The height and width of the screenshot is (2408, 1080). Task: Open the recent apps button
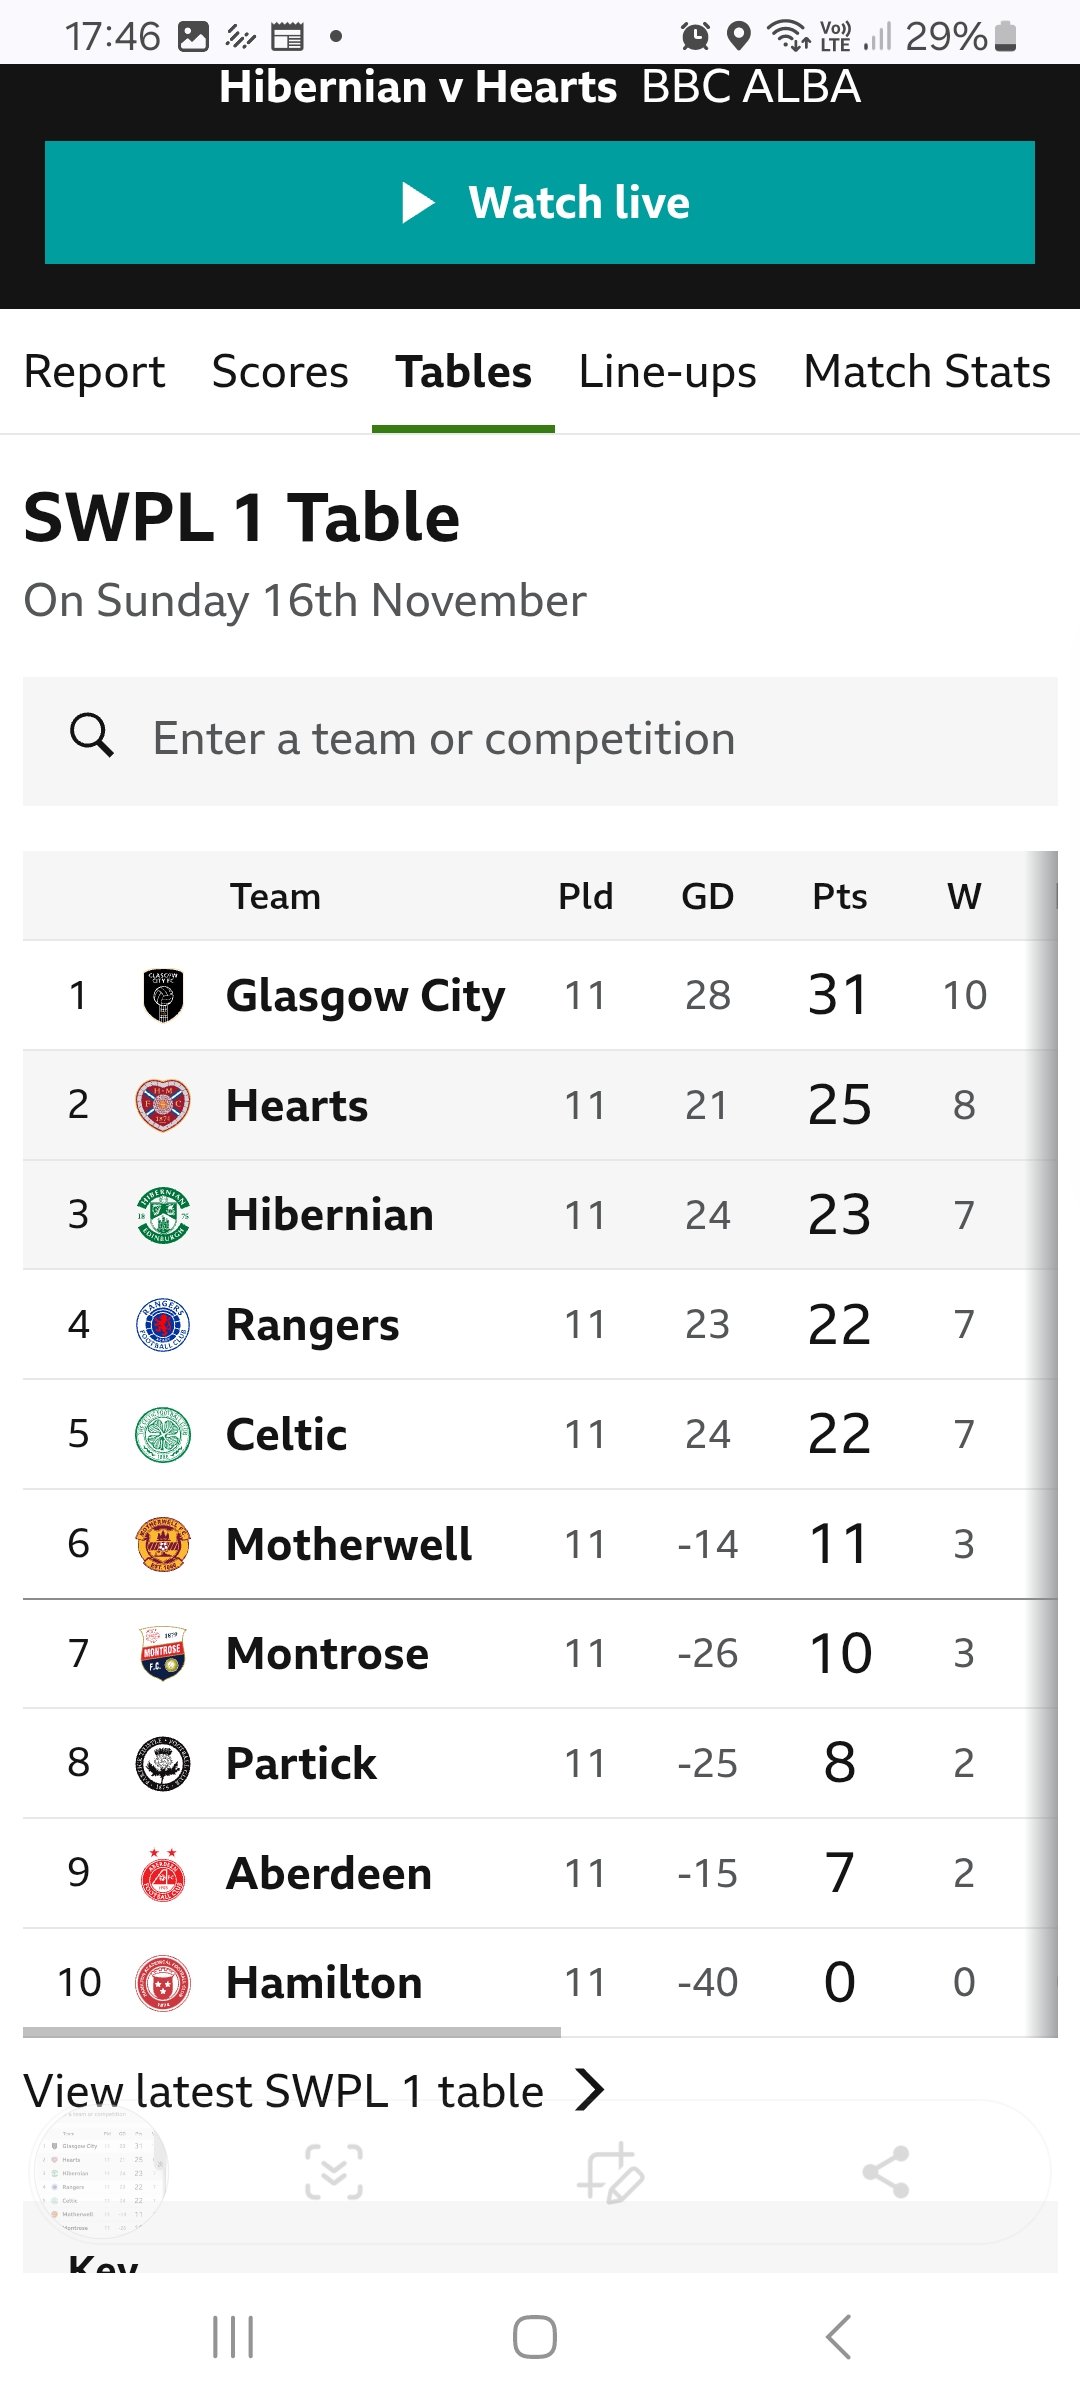coord(233,2339)
